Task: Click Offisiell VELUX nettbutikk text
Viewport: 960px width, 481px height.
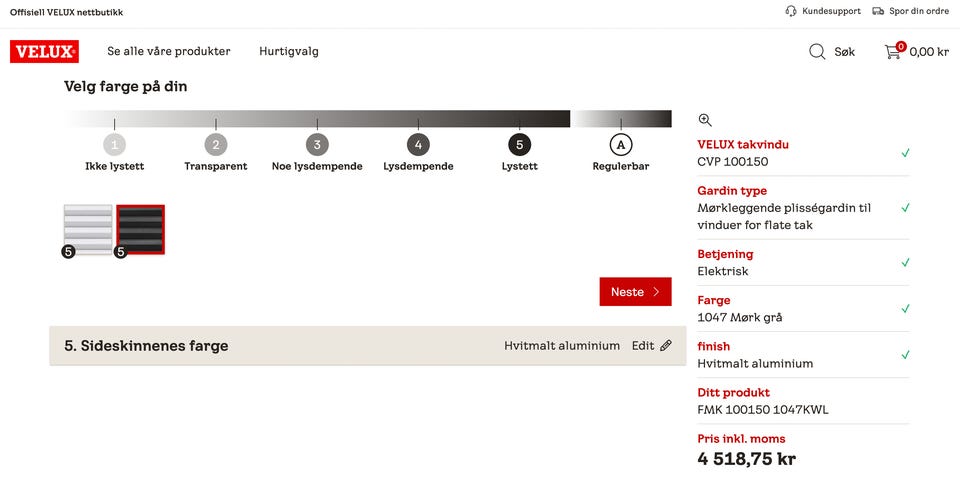Action: (x=66, y=12)
